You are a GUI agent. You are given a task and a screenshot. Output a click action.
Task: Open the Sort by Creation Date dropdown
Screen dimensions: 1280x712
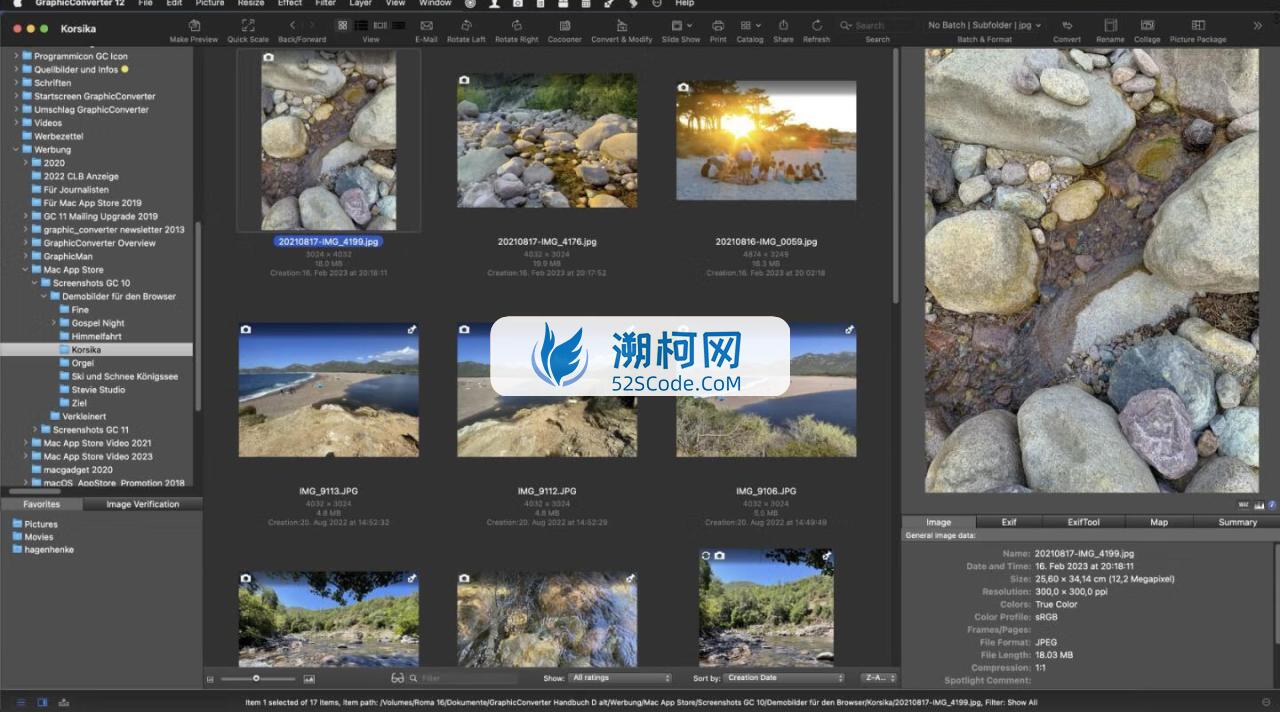click(785, 678)
